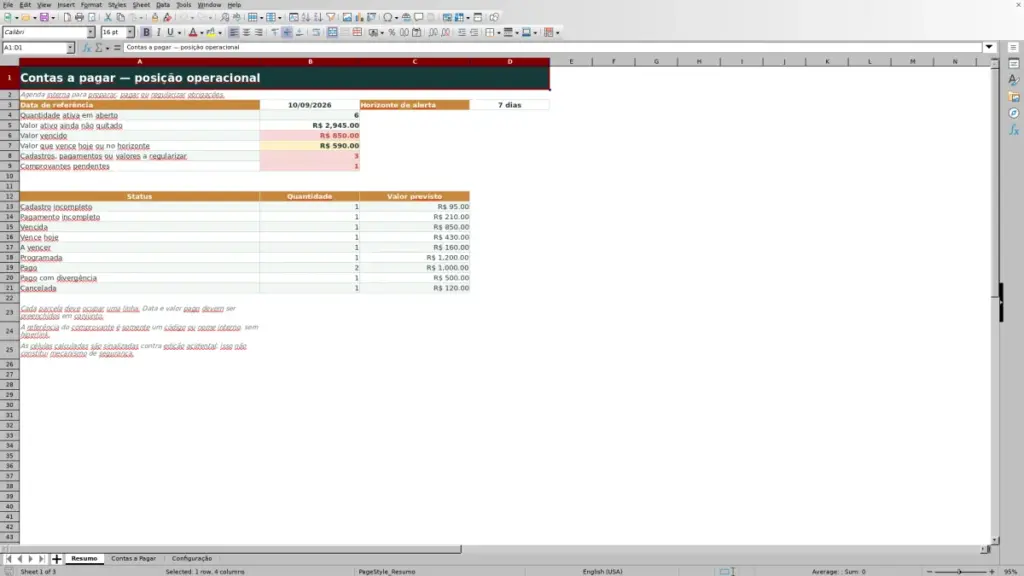Adjust the zoom slider in status bar
1024x576 pixels.
960,572
